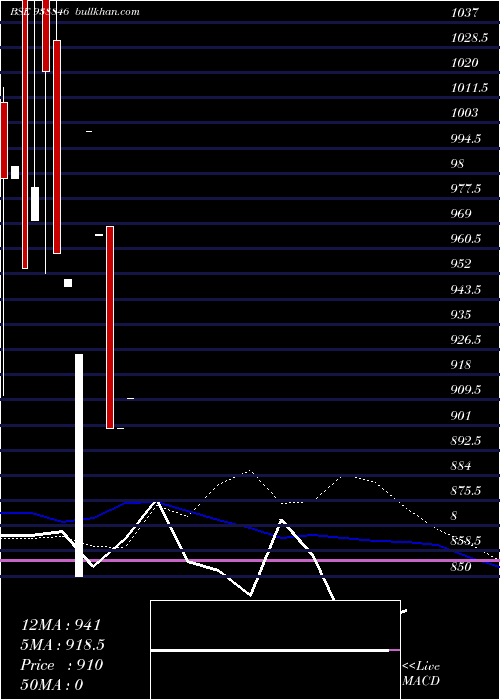Image resolution: width=500 pixels, height=700 pixels.
Task: Click the 909.5 price axis label
Action: click(x=466, y=391)
